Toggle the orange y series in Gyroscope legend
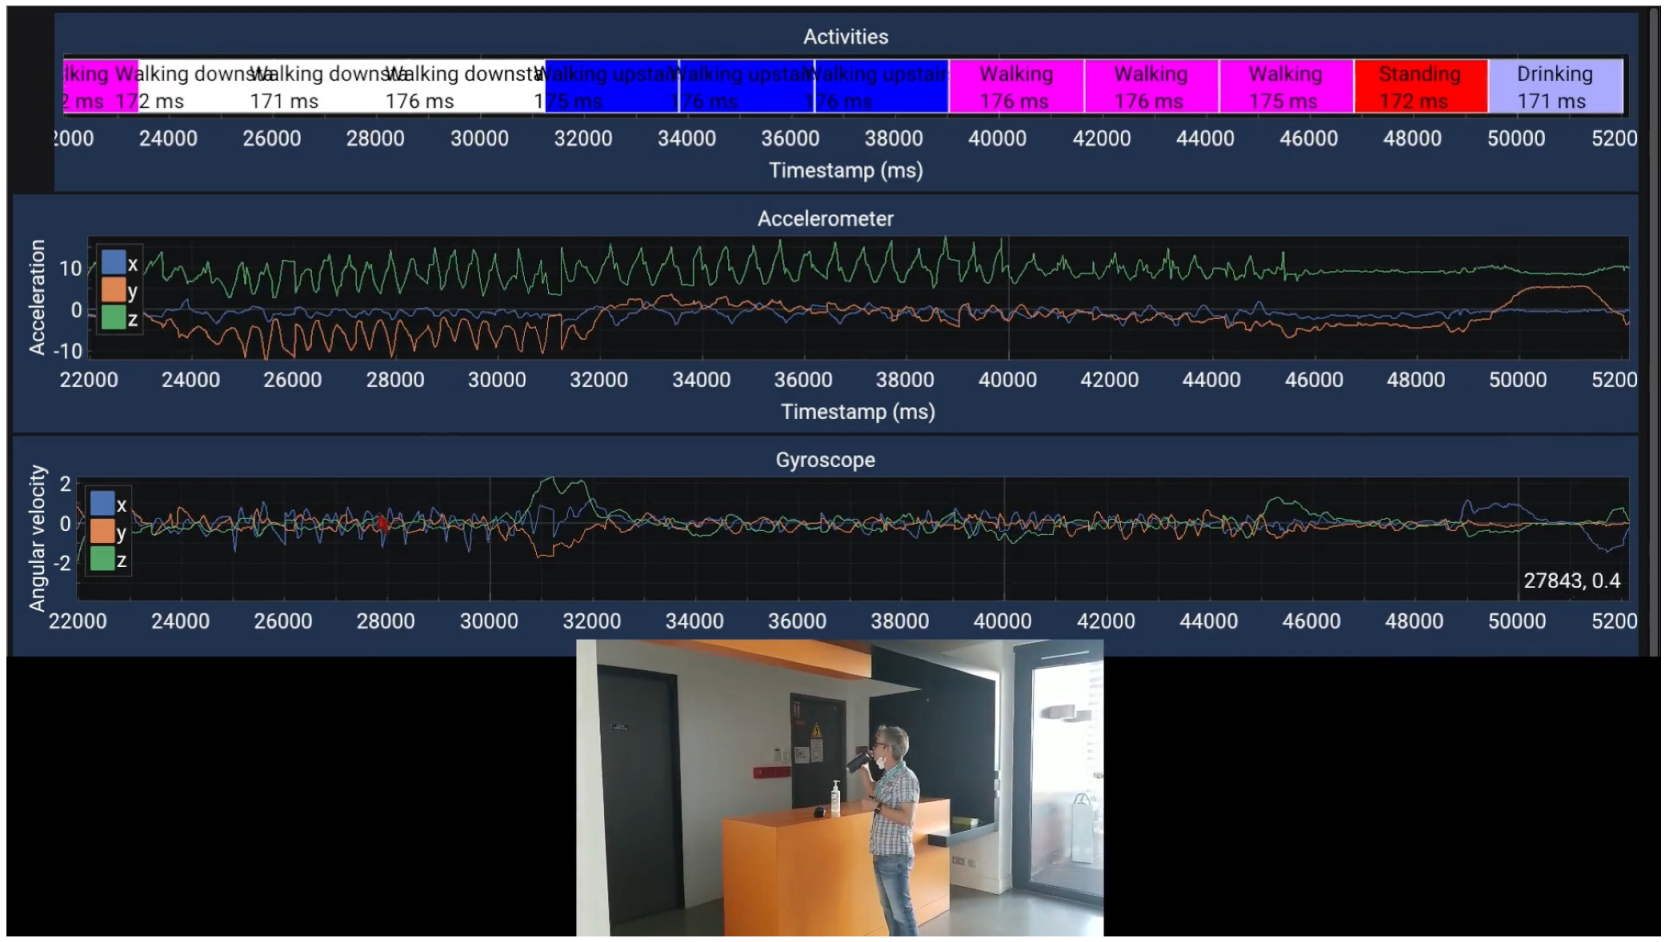The width and height of the screenshot is (1665, 942). 102,531
